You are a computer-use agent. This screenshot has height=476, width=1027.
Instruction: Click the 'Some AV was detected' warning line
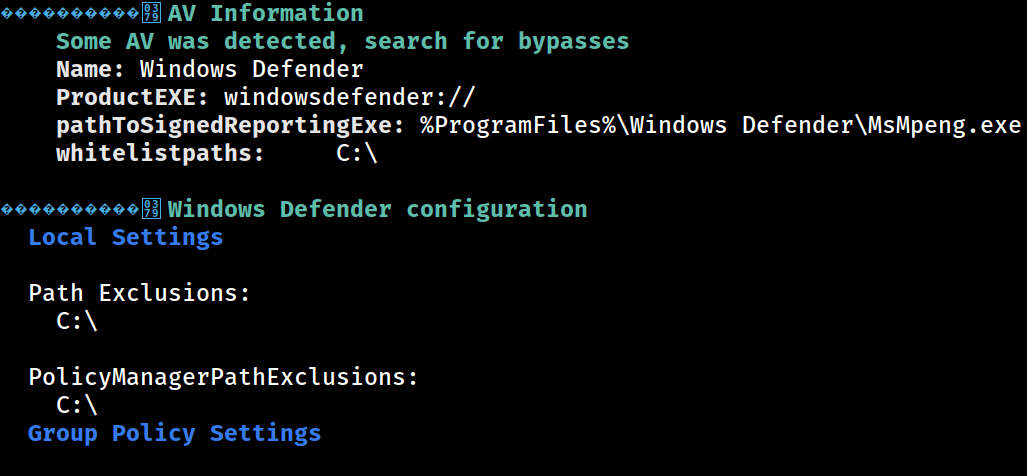(x=343, y=41)
